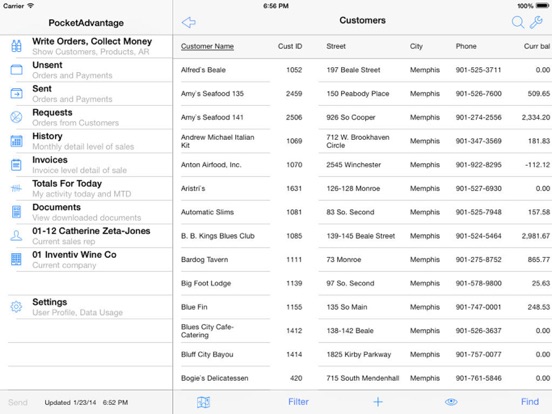Click street 150 Peabody Place
The width and height of the screenshot is (552, 414).
(358, 93)
